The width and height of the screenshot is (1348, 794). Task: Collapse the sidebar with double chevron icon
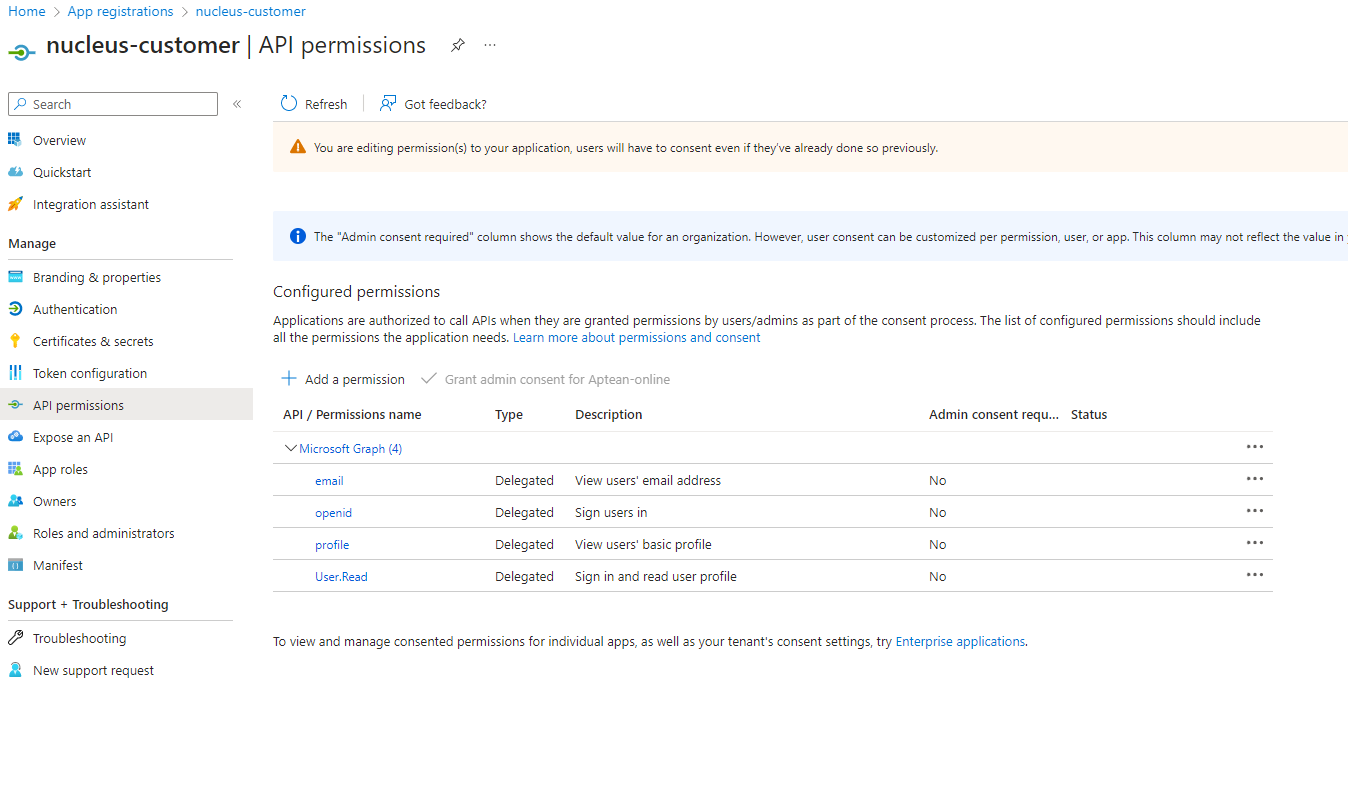[x=237, y=104]
